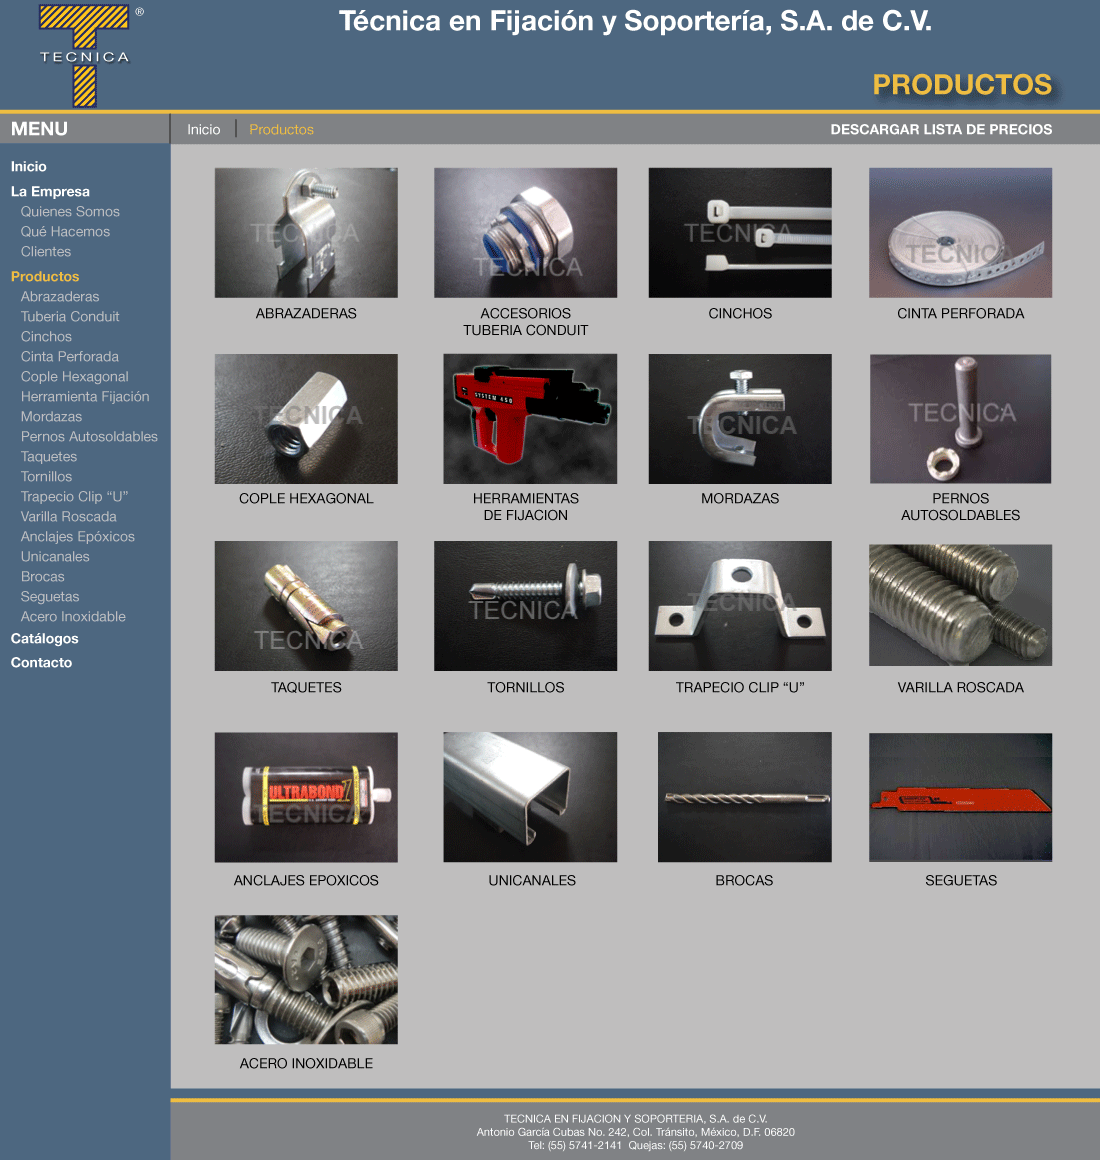This screenshot has width=1100, height=1160.
Task: Click the Tuberia Conduit sidebar link
Action: [70, 316]
